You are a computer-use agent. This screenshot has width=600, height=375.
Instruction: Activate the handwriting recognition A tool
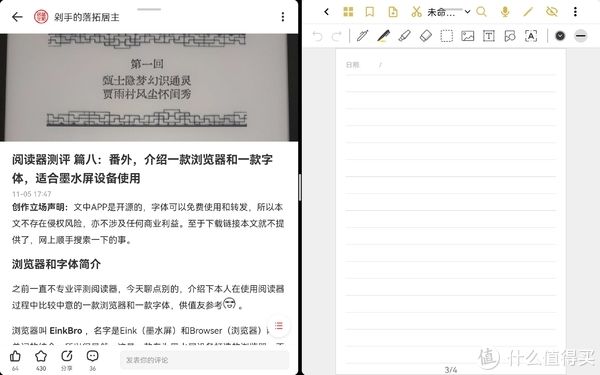(x=531, y=36)
